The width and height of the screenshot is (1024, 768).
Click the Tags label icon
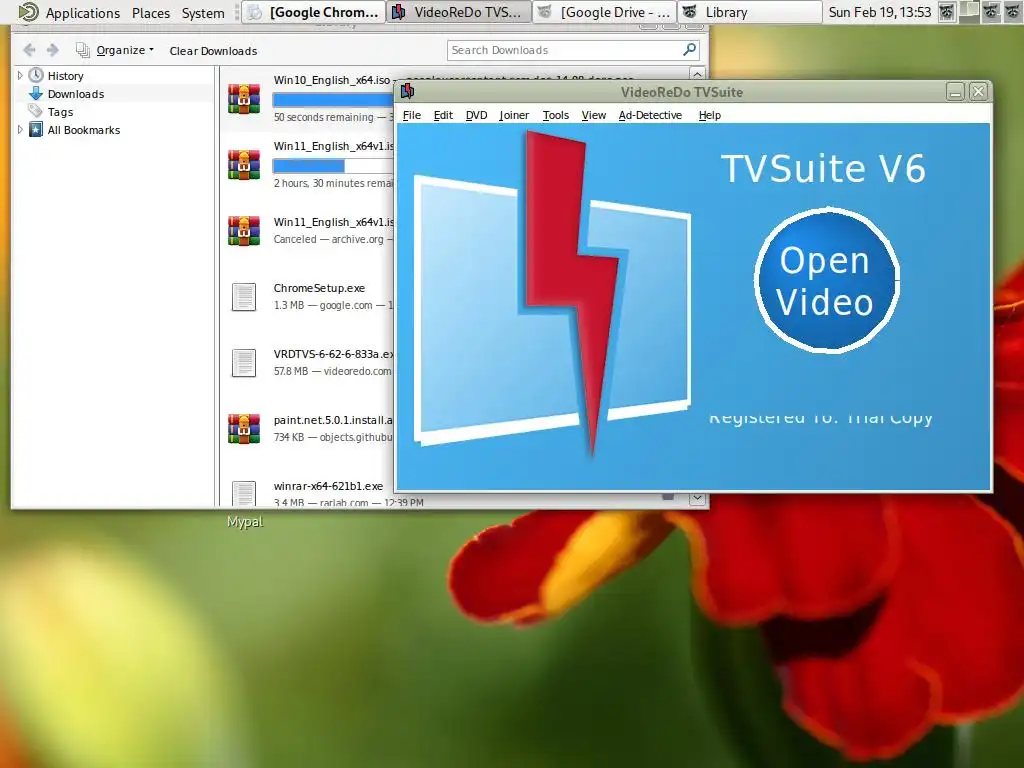[x=36, y=112]
